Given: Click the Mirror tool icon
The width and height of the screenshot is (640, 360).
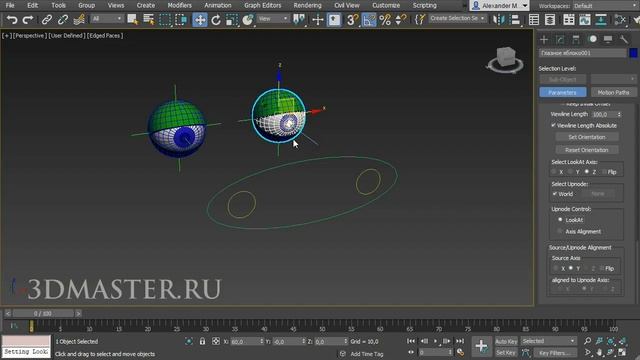Looking at the screenshot, I should [x=499, y=20].
